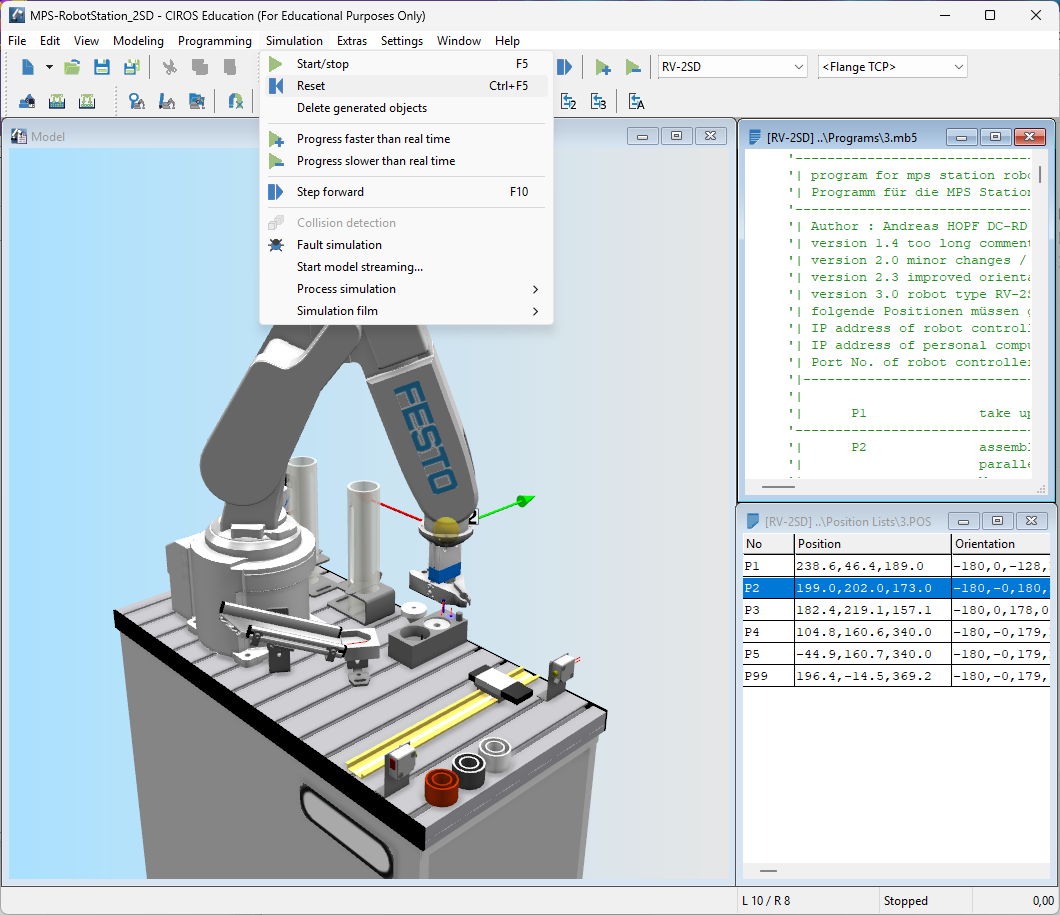Click the slower than real time toolbar icon
Viewport: 1060px width, 915px height.
pyautogui.click(x=633, y=67)
